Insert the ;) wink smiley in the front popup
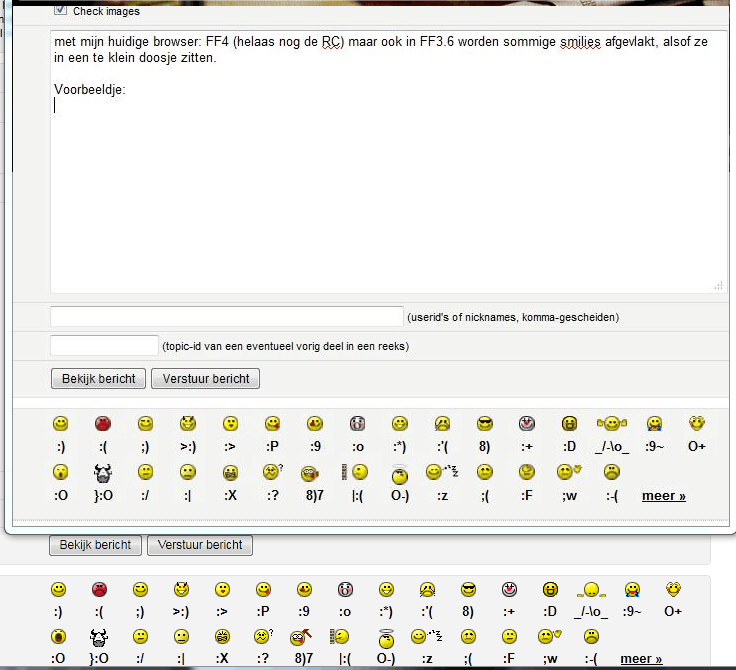Screen dimensions: 736x670 (x=146, y=424)
